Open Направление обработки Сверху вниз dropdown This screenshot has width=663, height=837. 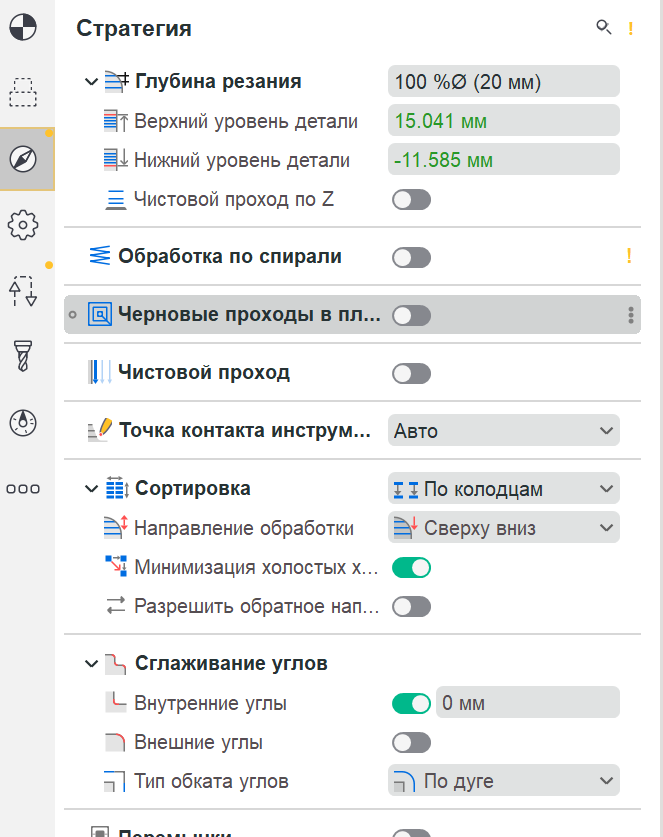pyautogui.click(x=503, y=527)
